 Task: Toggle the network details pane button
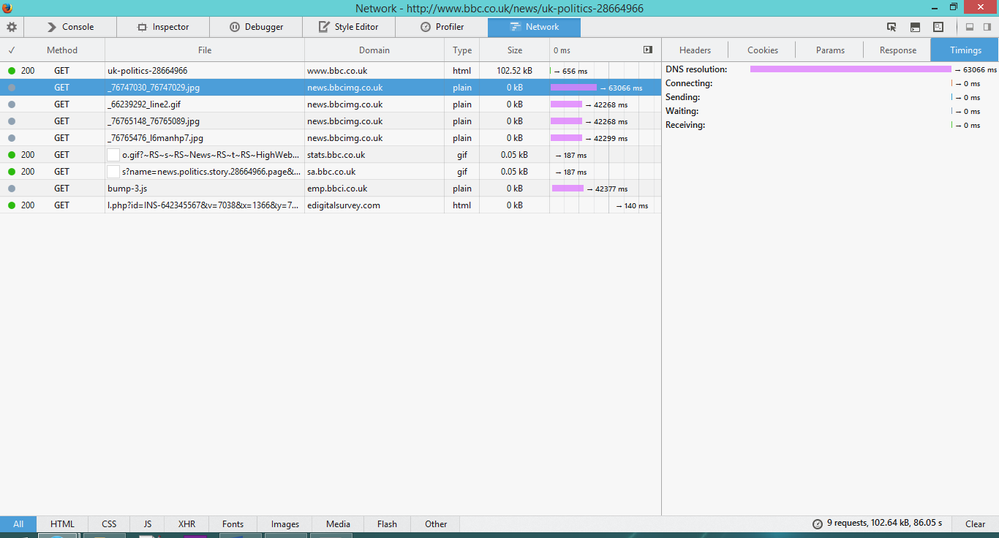[648, 50]
